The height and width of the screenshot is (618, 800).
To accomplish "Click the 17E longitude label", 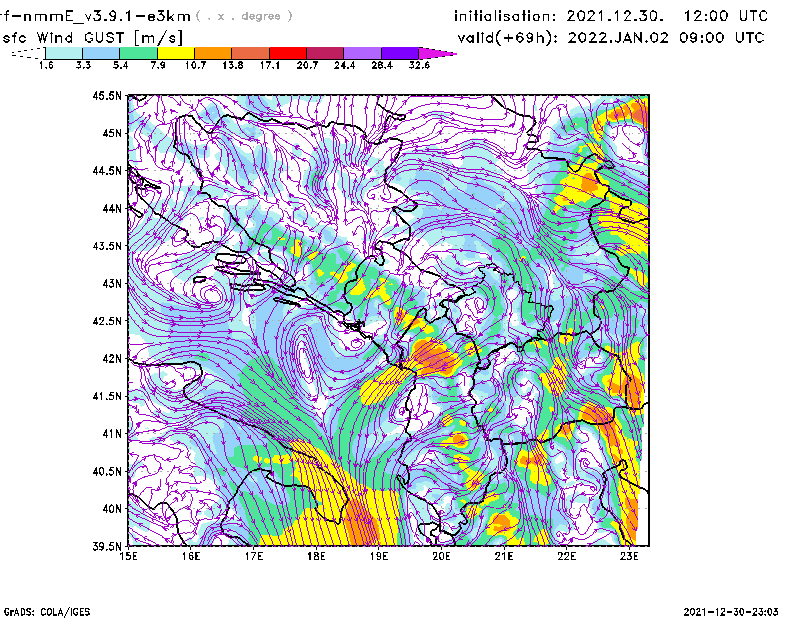I will tap(254, 556).
